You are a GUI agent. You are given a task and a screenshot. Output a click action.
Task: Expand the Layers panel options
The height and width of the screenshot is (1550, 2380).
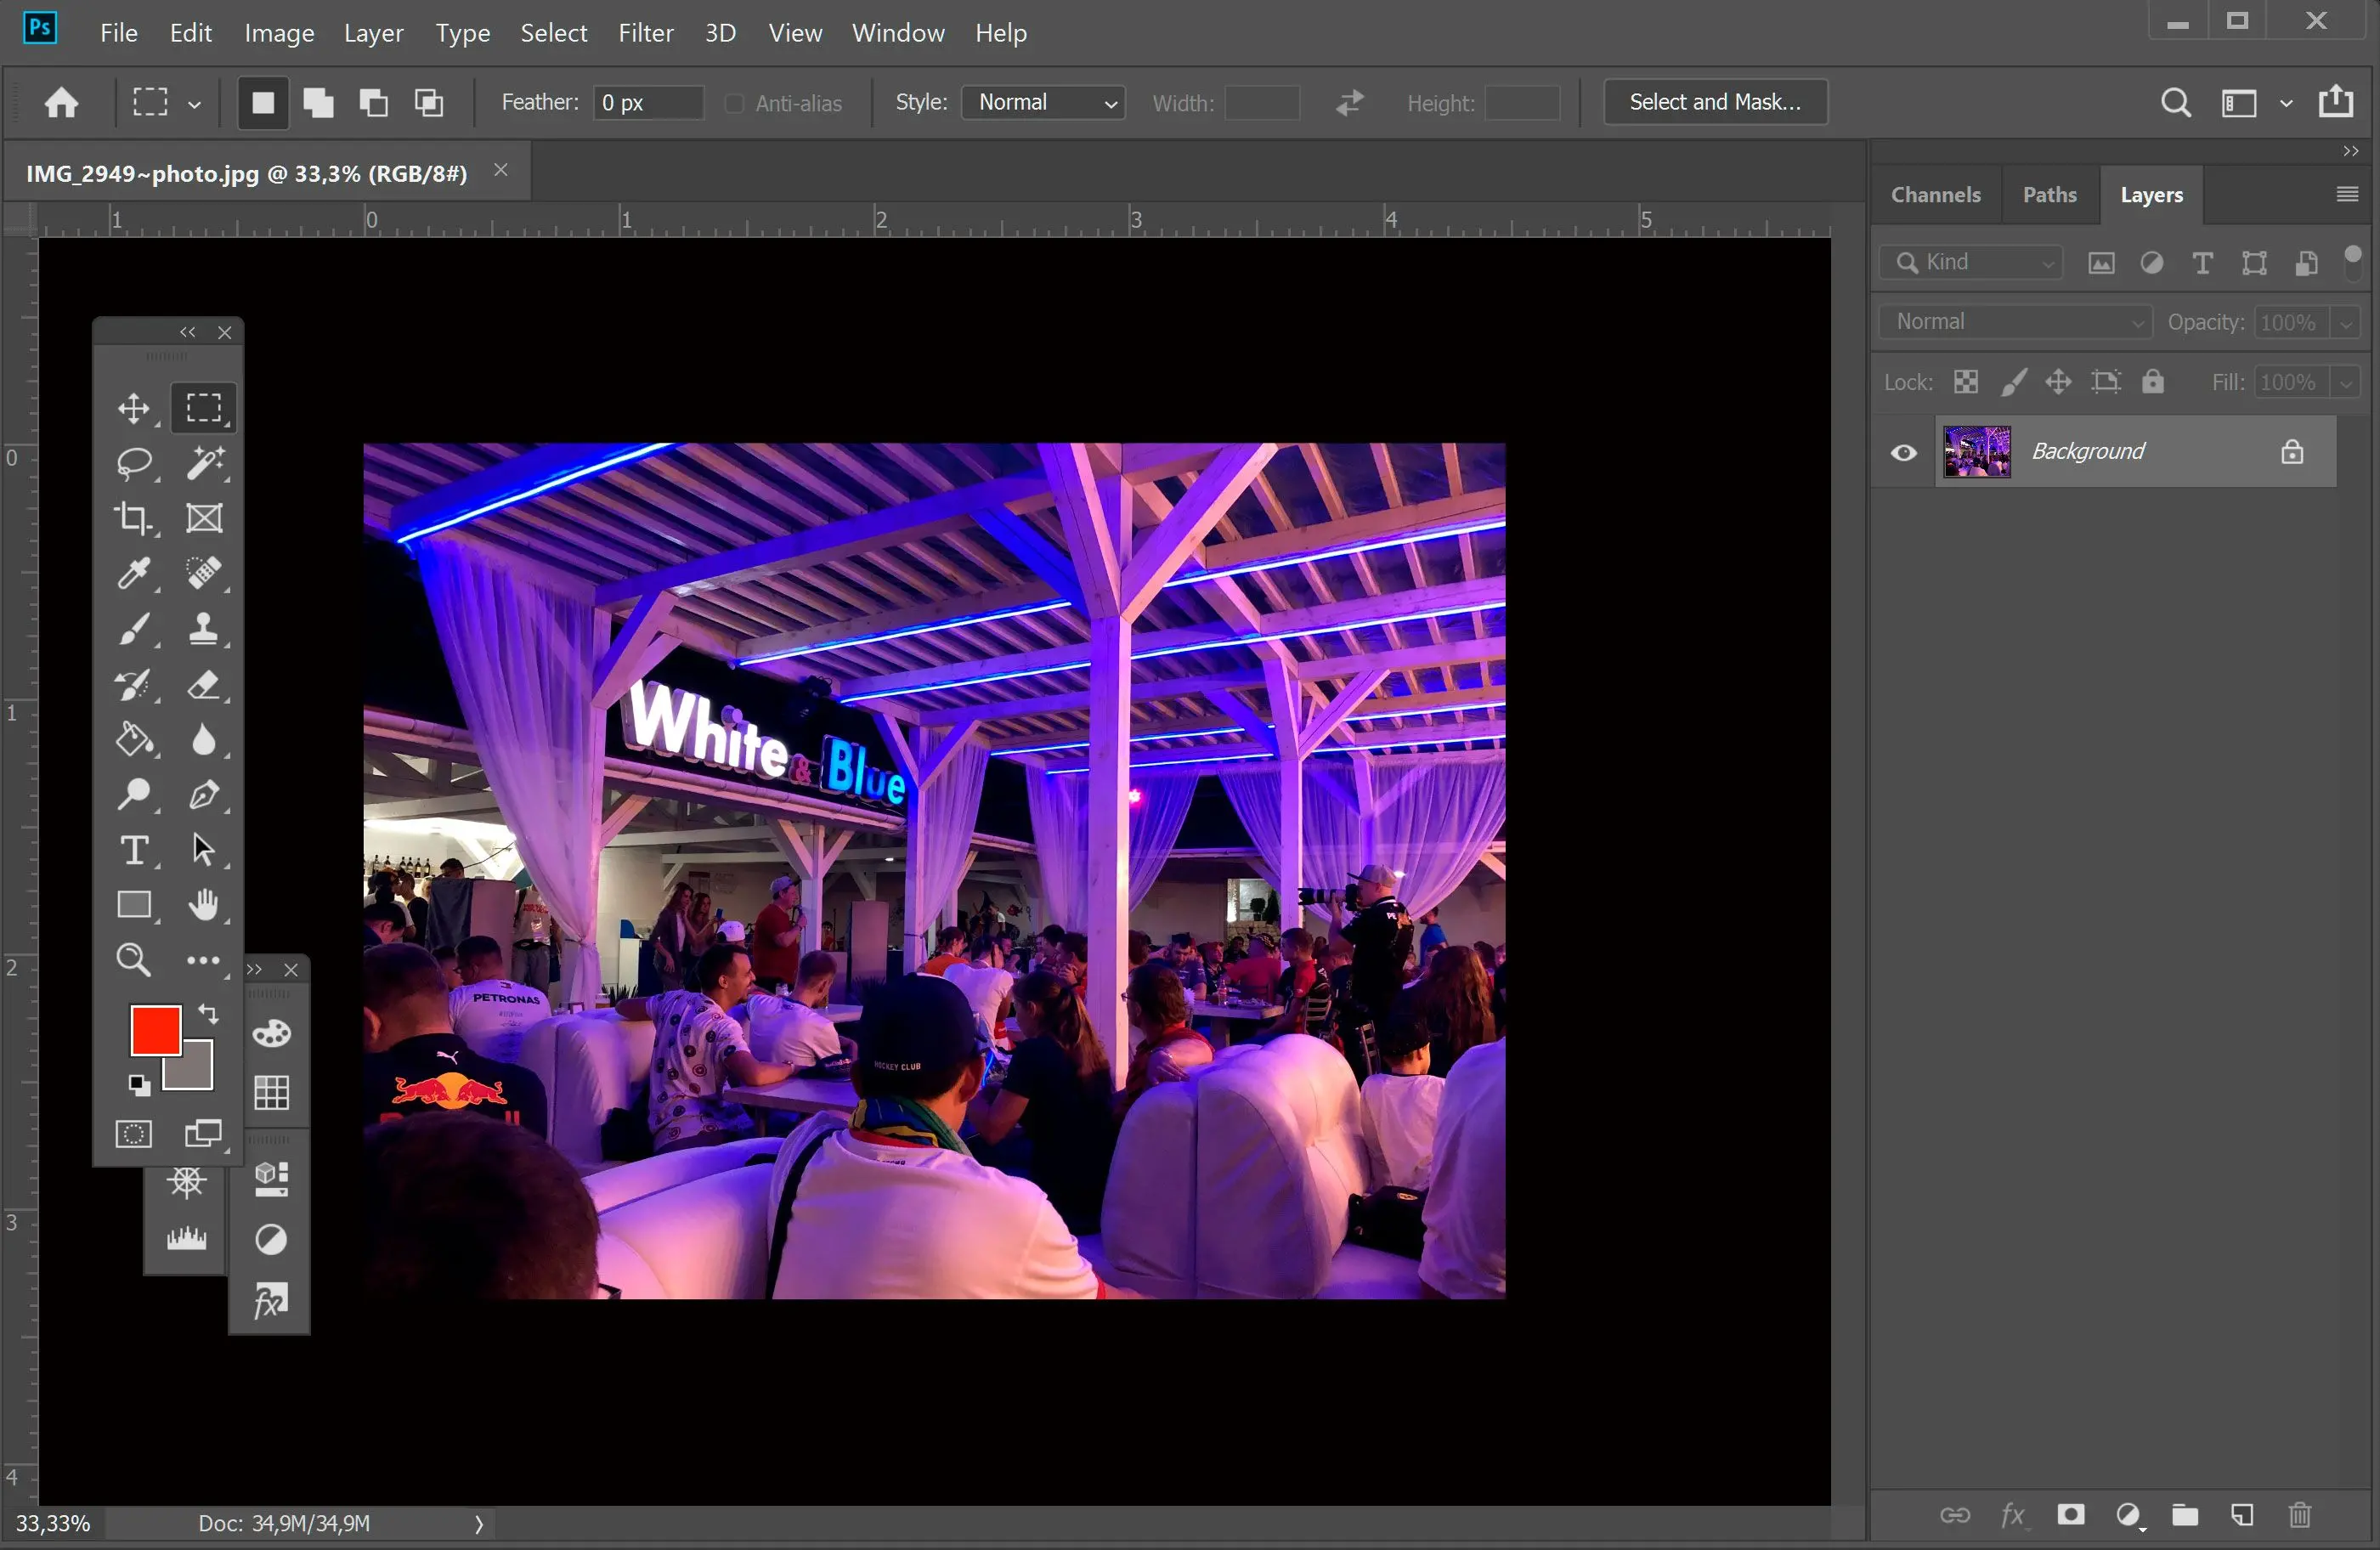pos(2347,191)
